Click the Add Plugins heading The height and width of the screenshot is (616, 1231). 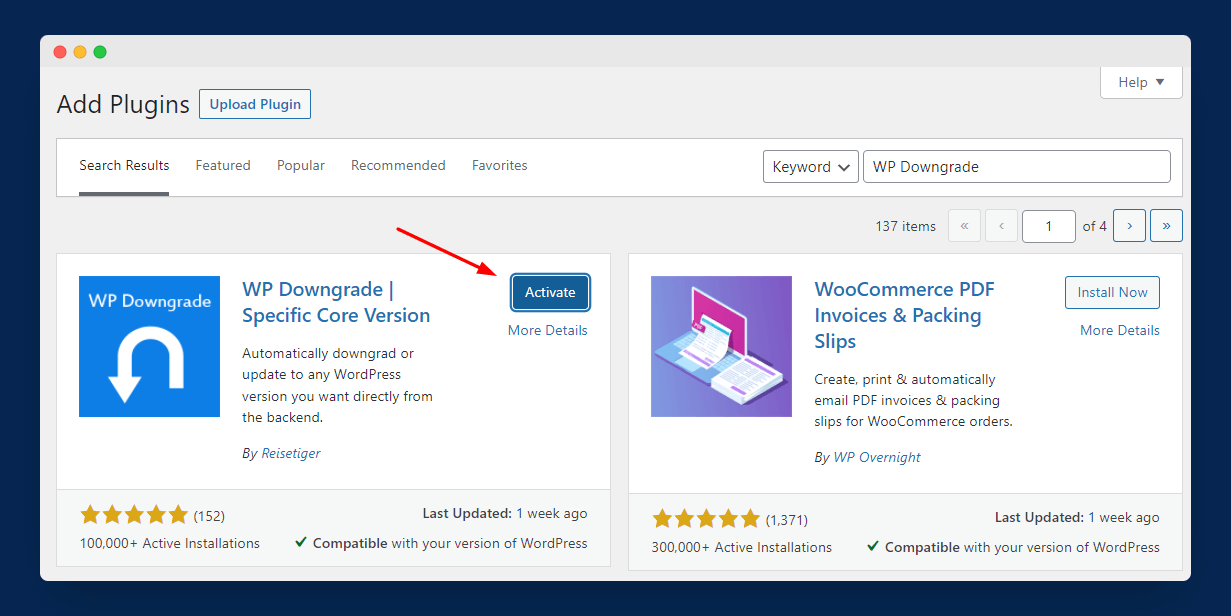point(123,104)
